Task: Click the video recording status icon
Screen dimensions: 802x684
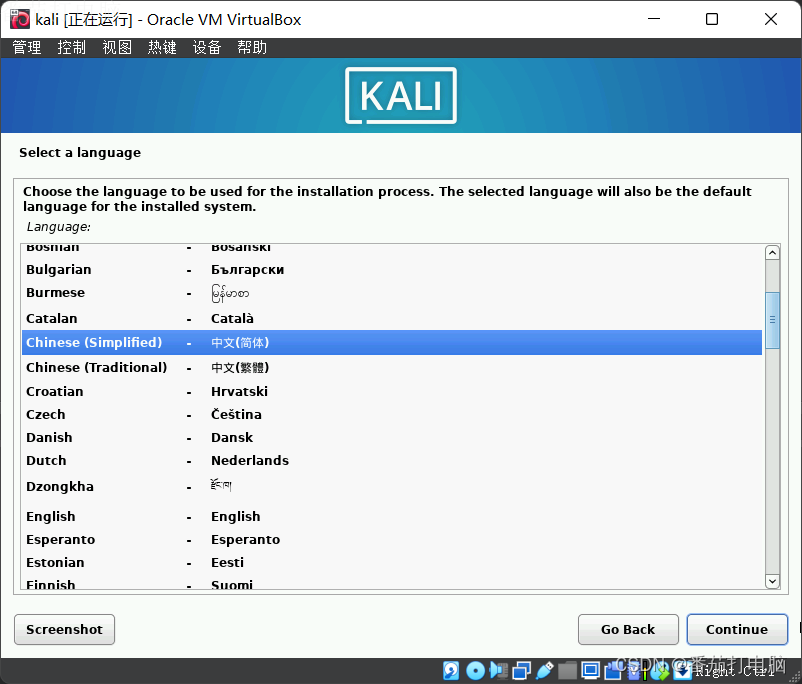Action: (x=613, y=670)
